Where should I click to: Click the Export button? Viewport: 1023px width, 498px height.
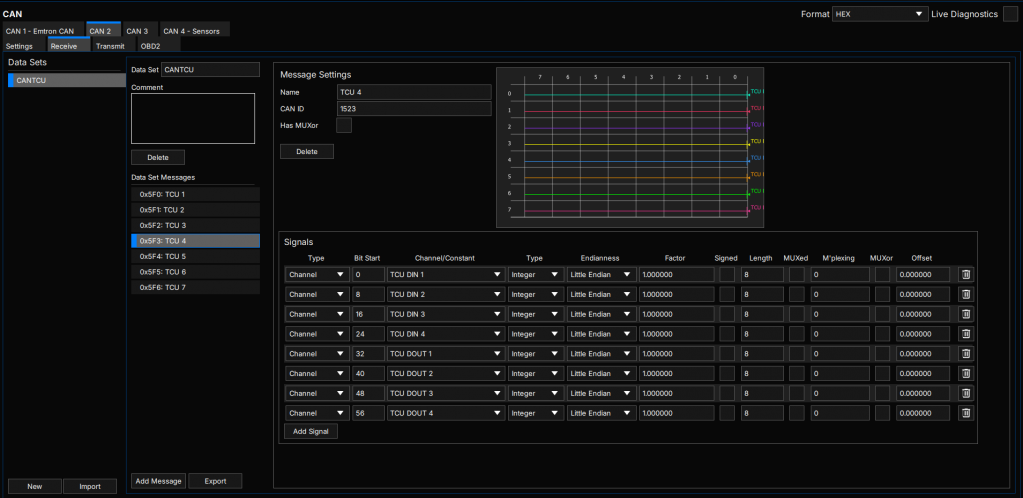click(x=215, y=481)
